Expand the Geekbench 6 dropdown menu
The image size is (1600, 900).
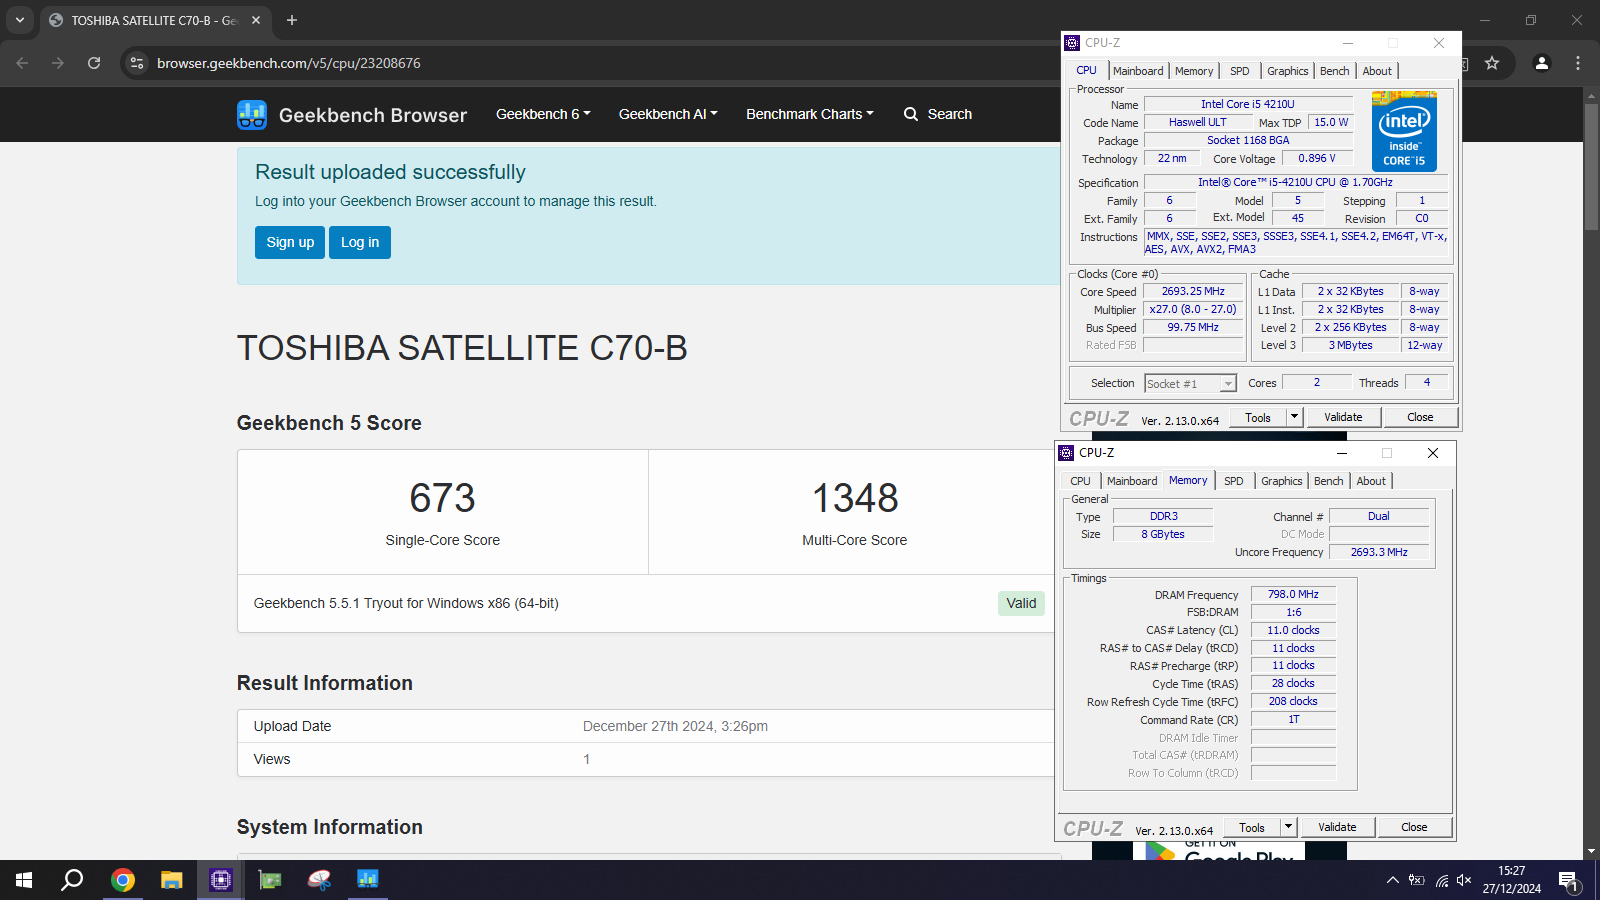[543, 114]
